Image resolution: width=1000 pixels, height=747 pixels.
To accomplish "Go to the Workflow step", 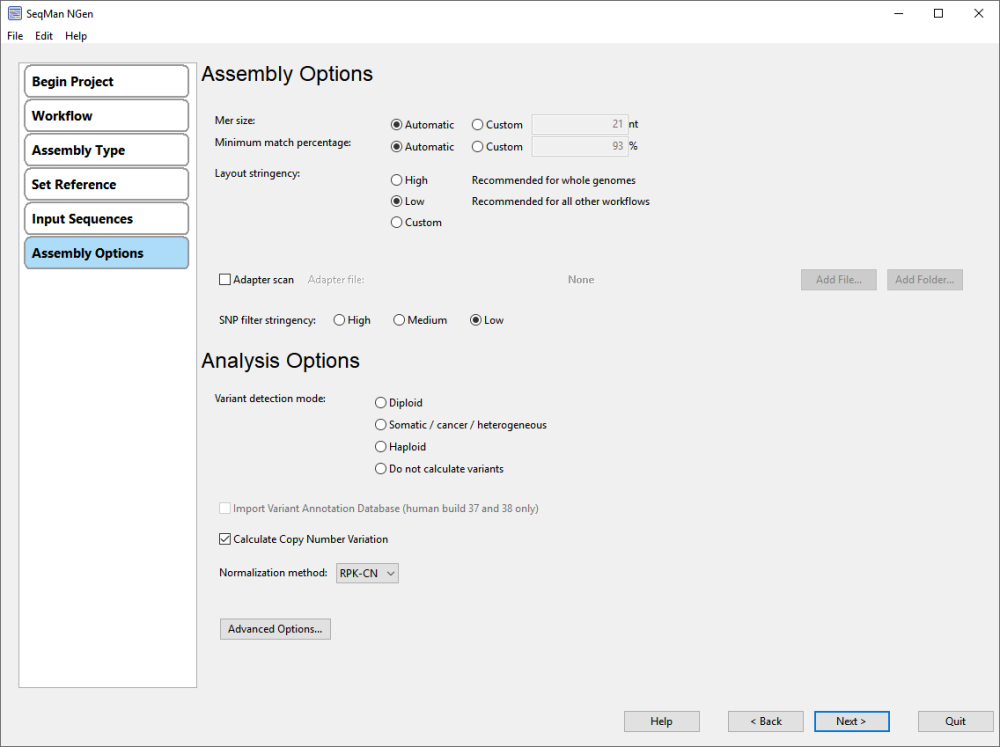I will tap(107, 116).
